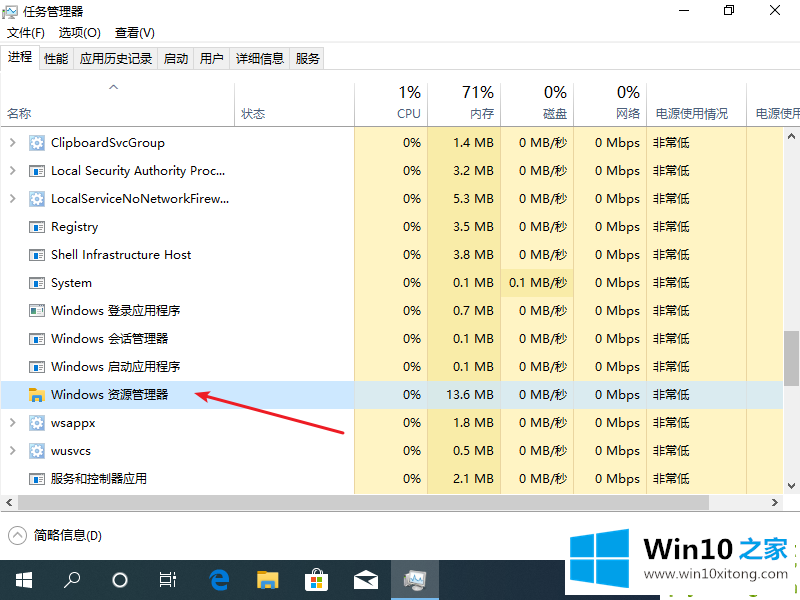Screen dimensions: 800x600
Task: Open Task View on taskbar
Action: [167, 580]
